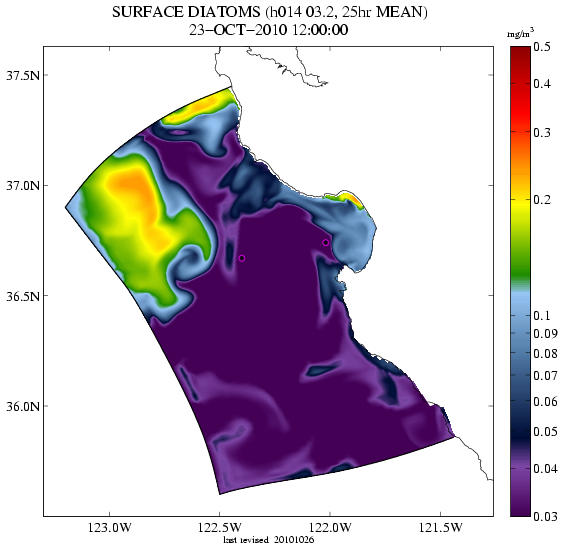Click the 123.0W longitude label

110,528
